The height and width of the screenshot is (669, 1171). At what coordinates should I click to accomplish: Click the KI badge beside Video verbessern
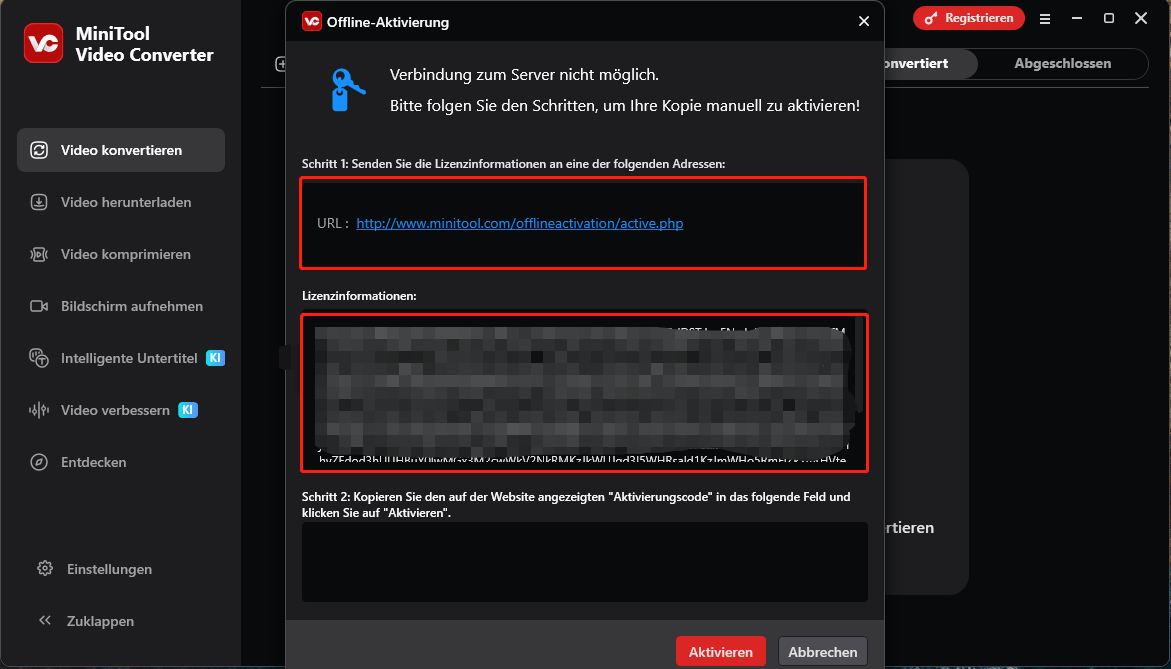click(188, 410)
